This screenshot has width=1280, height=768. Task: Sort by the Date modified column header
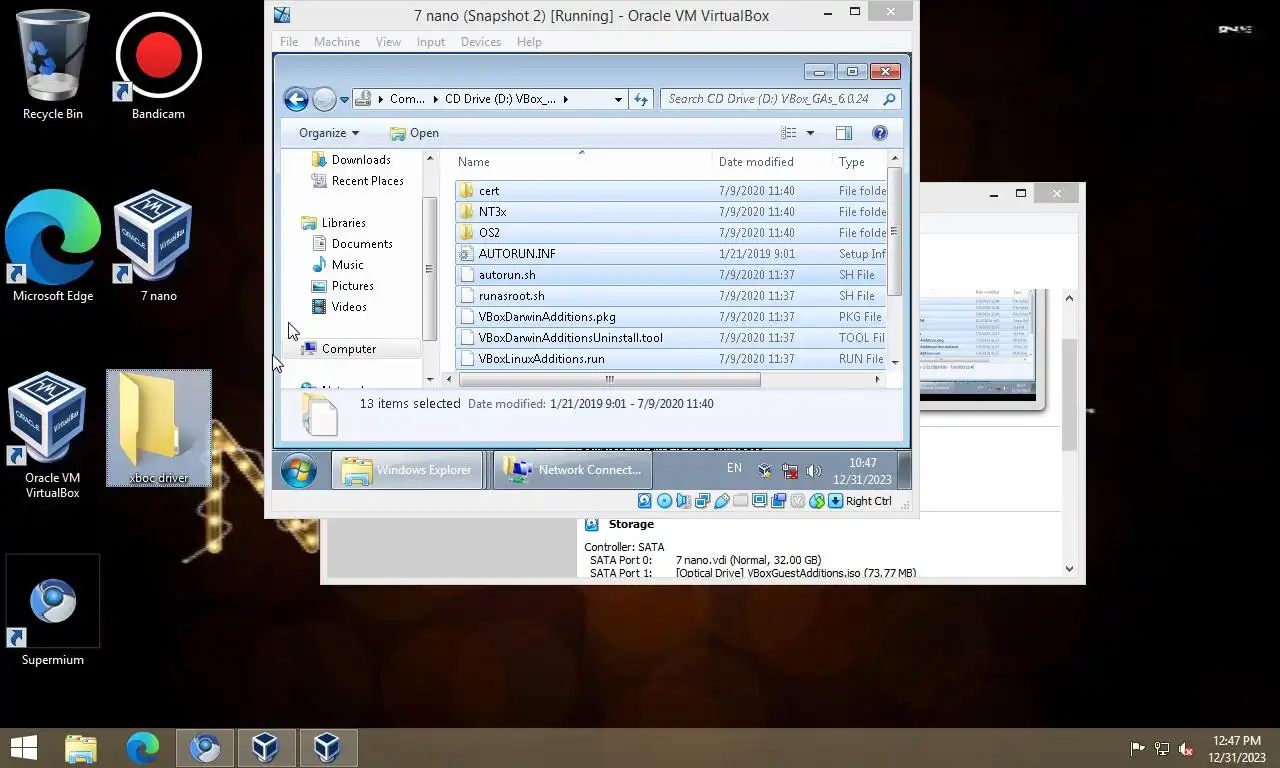point(771,162)
